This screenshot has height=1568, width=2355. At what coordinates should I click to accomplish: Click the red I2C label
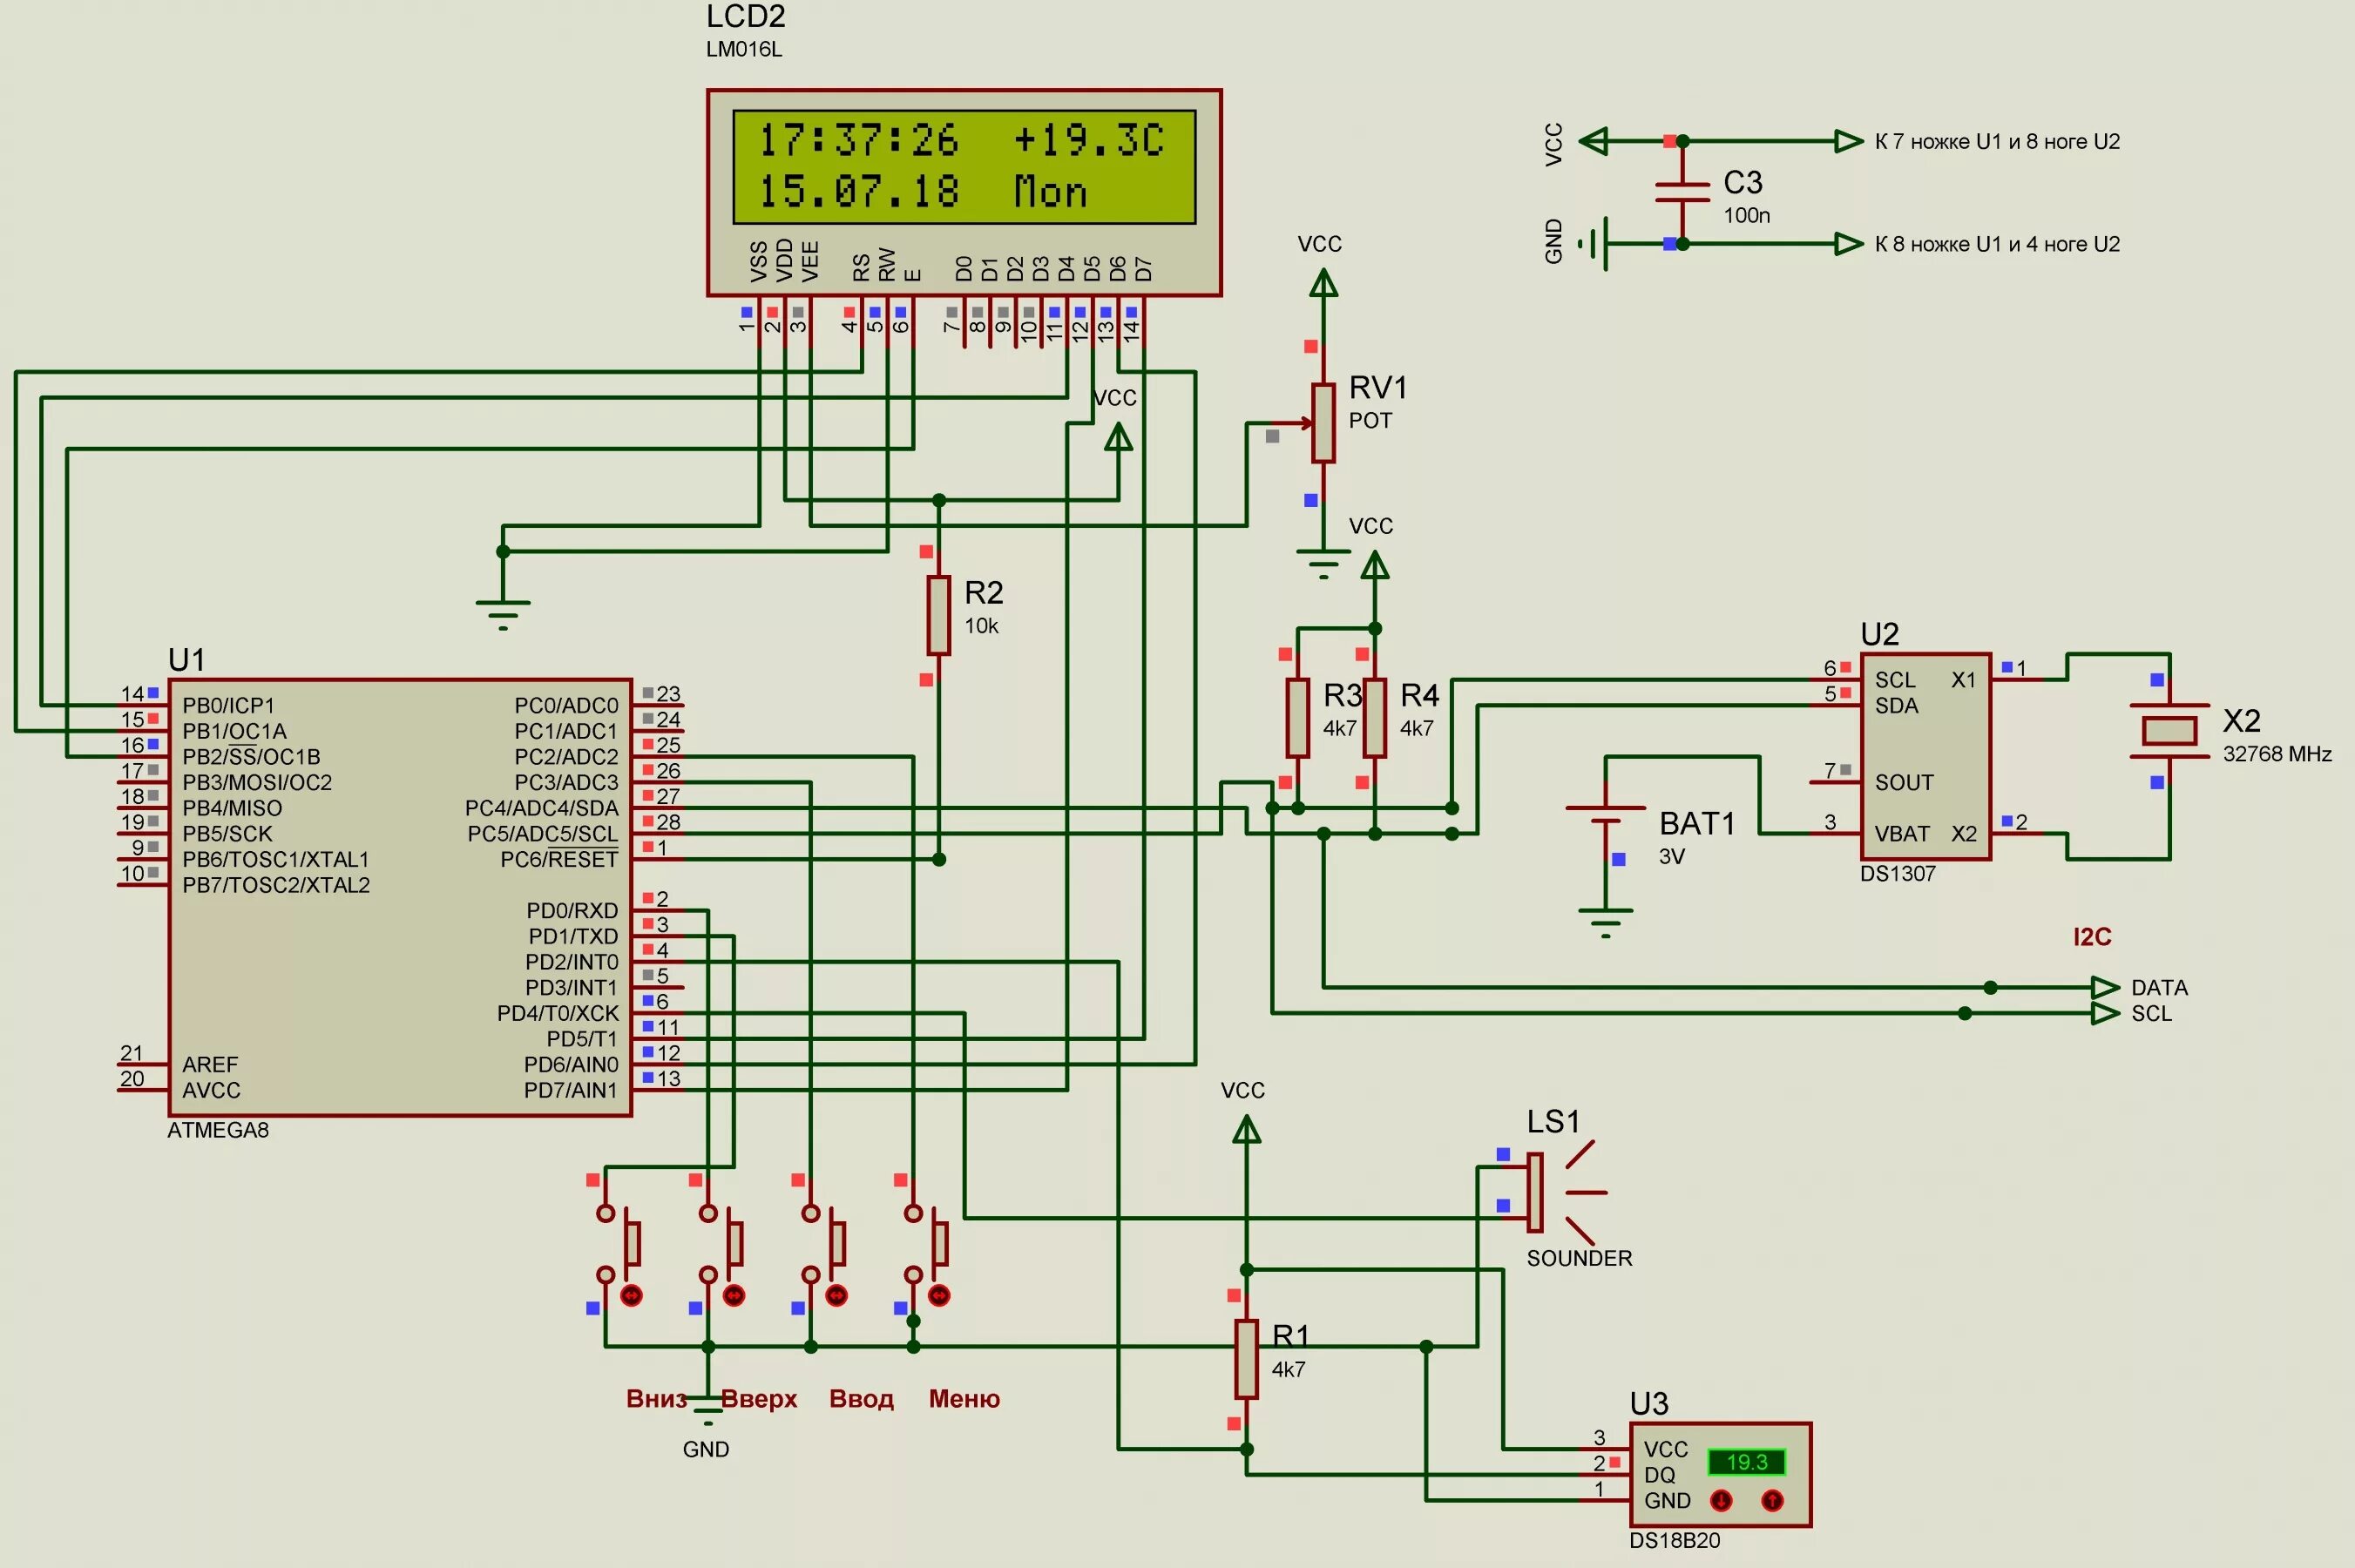[2092, 936]
